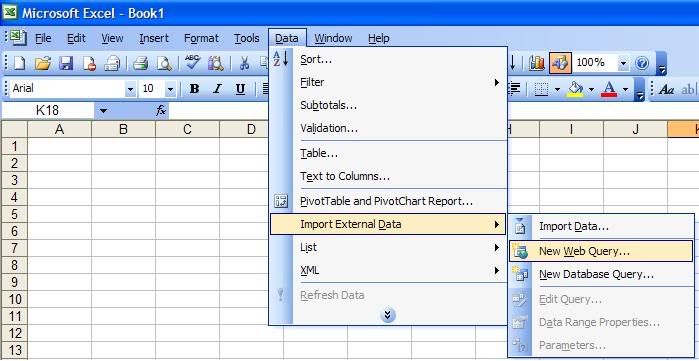Open the Borders dropdown arrow
Viewport: 699px width, 361px height.
pyautogui.click(x=557, y=89)
